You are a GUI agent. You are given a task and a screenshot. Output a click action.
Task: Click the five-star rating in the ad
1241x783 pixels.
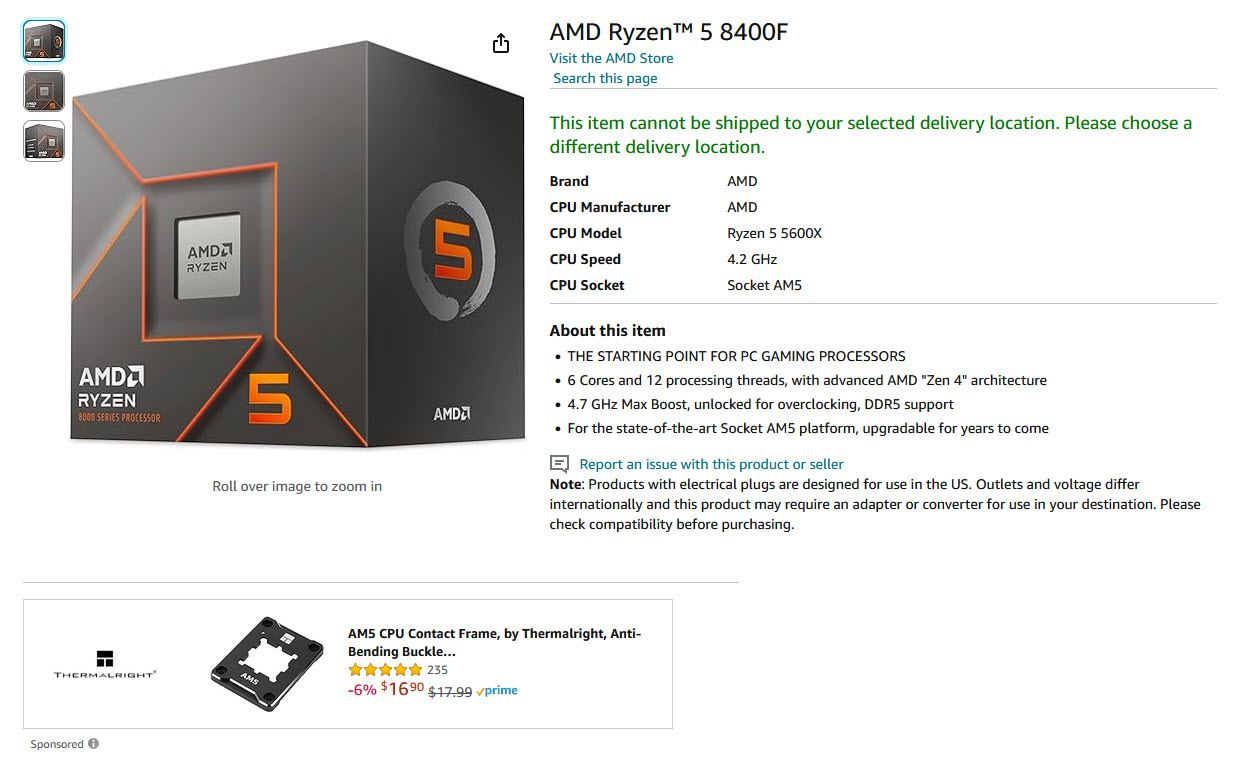(x=385, y=670)
